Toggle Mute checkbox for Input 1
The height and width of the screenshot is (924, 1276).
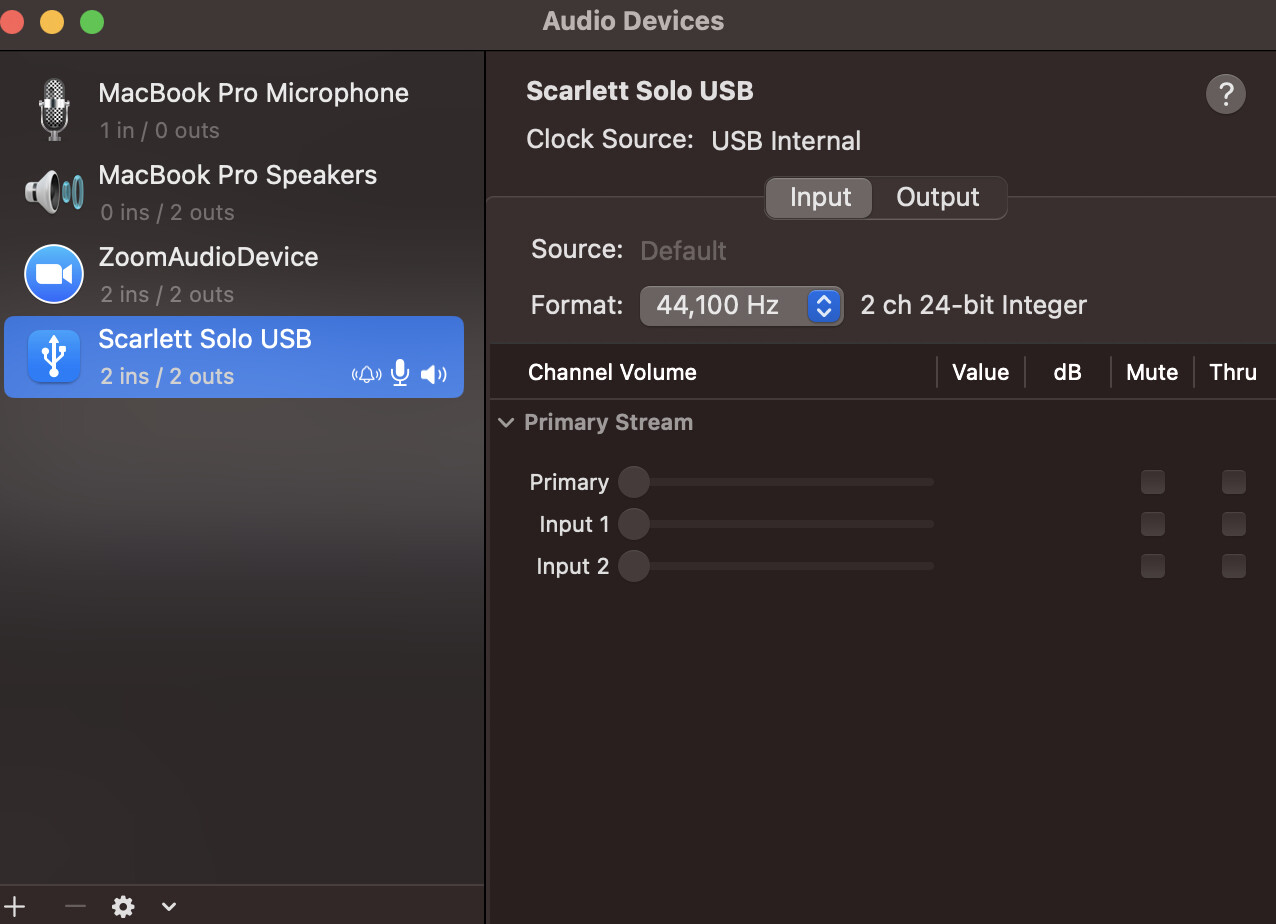click(1153, 524)
